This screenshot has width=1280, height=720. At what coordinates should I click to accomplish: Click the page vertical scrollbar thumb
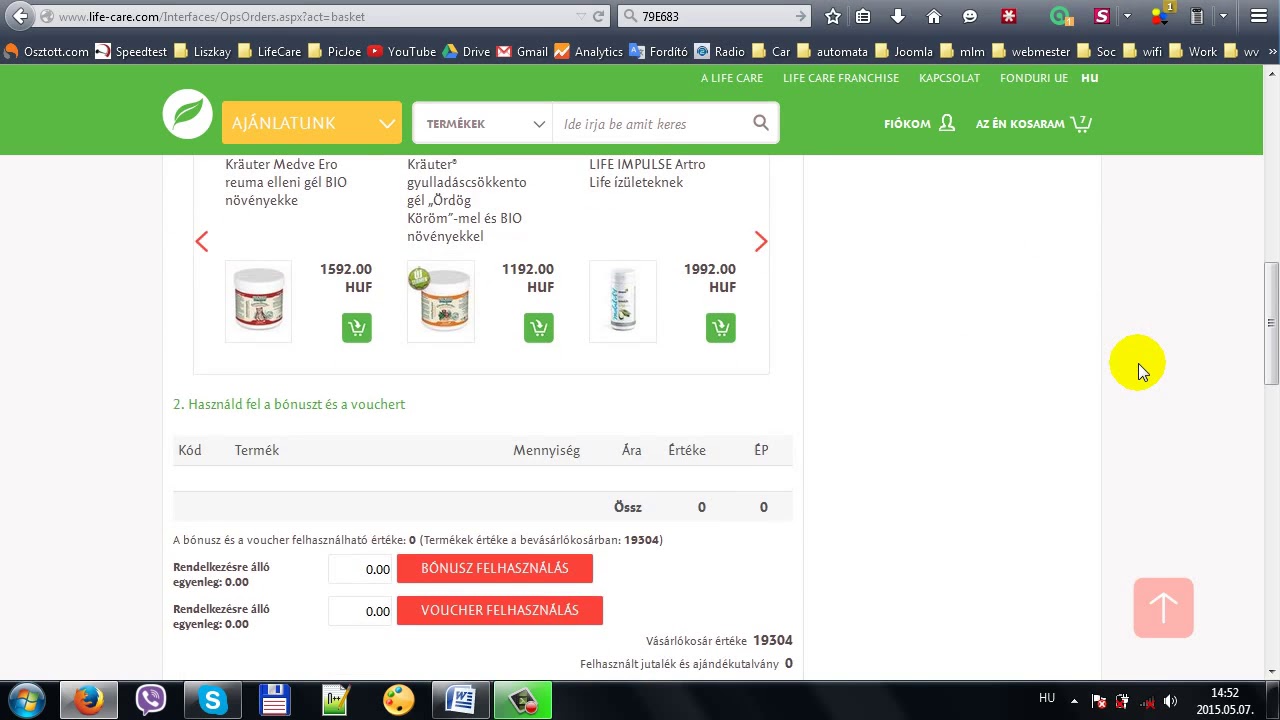coord(1271,324)
